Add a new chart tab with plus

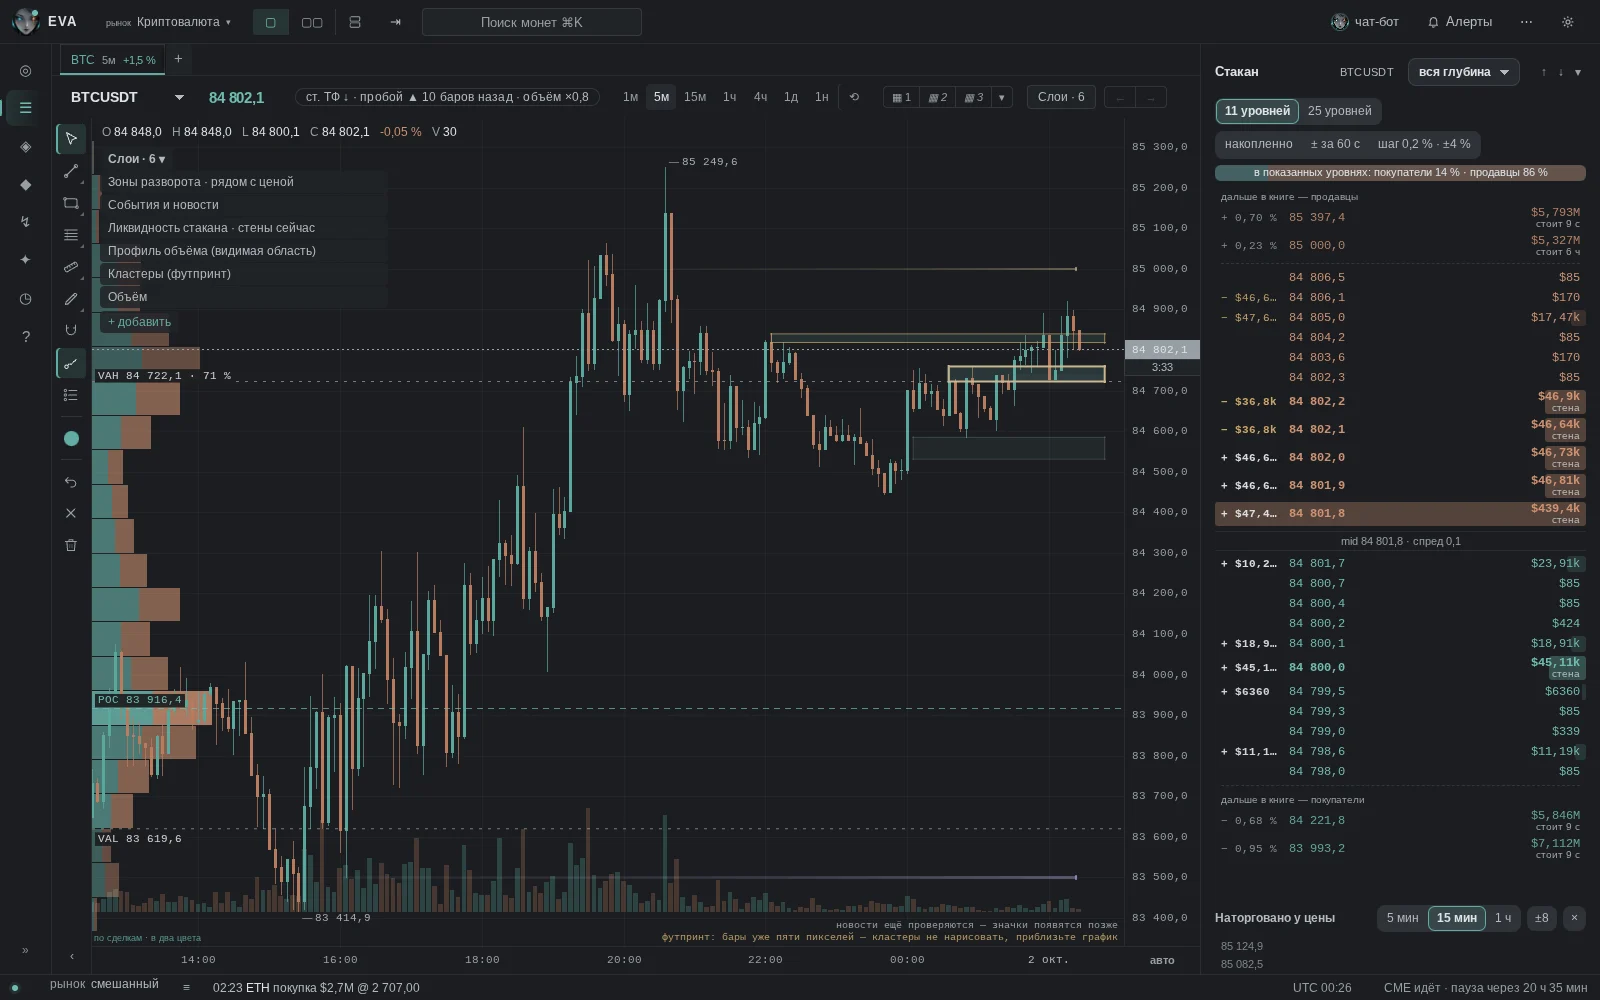point(178,59)
